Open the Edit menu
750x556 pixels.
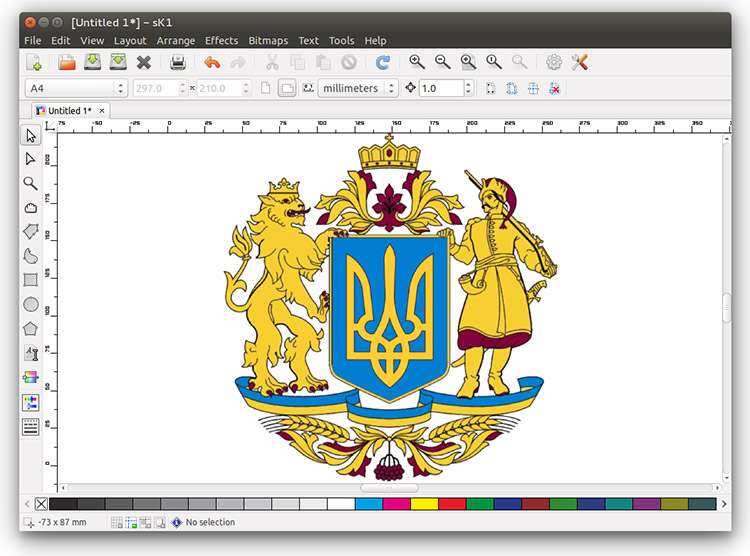61,41
